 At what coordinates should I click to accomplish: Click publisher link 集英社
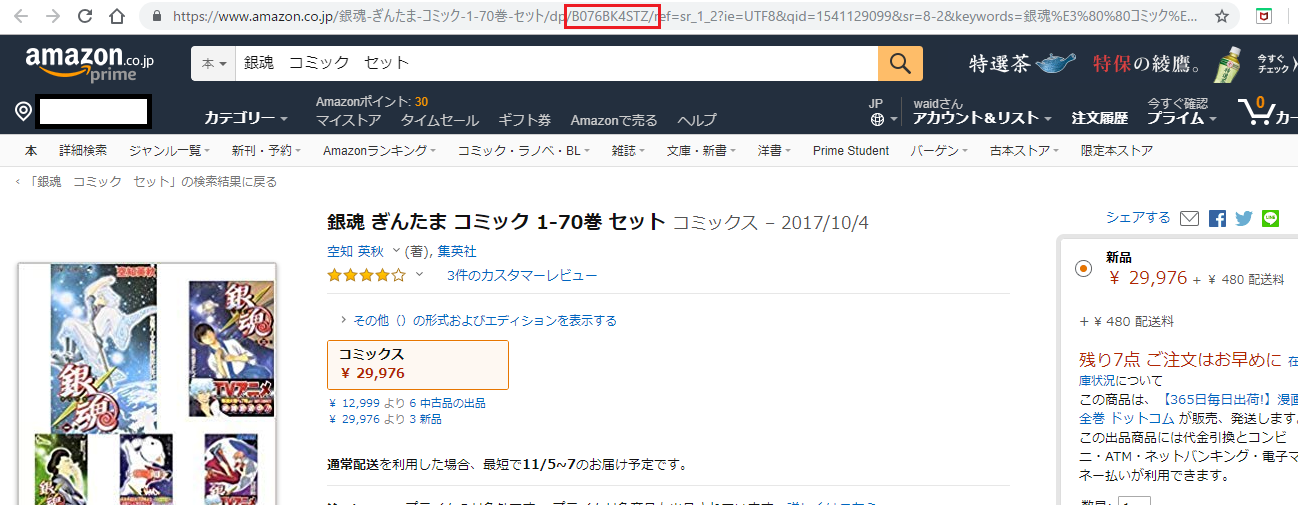[x=457, y=251]
